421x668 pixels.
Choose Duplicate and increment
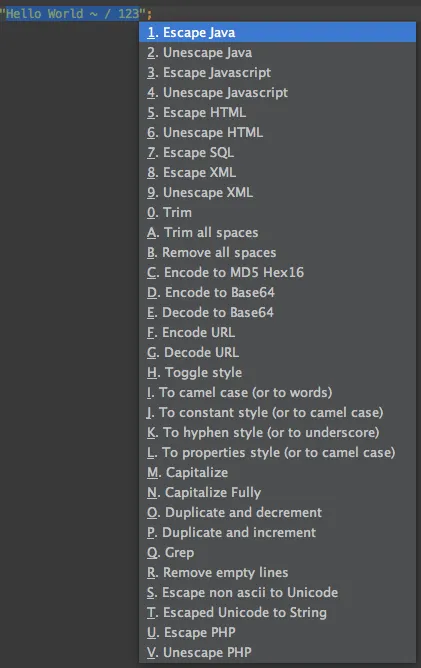click(x=277, y=533)
